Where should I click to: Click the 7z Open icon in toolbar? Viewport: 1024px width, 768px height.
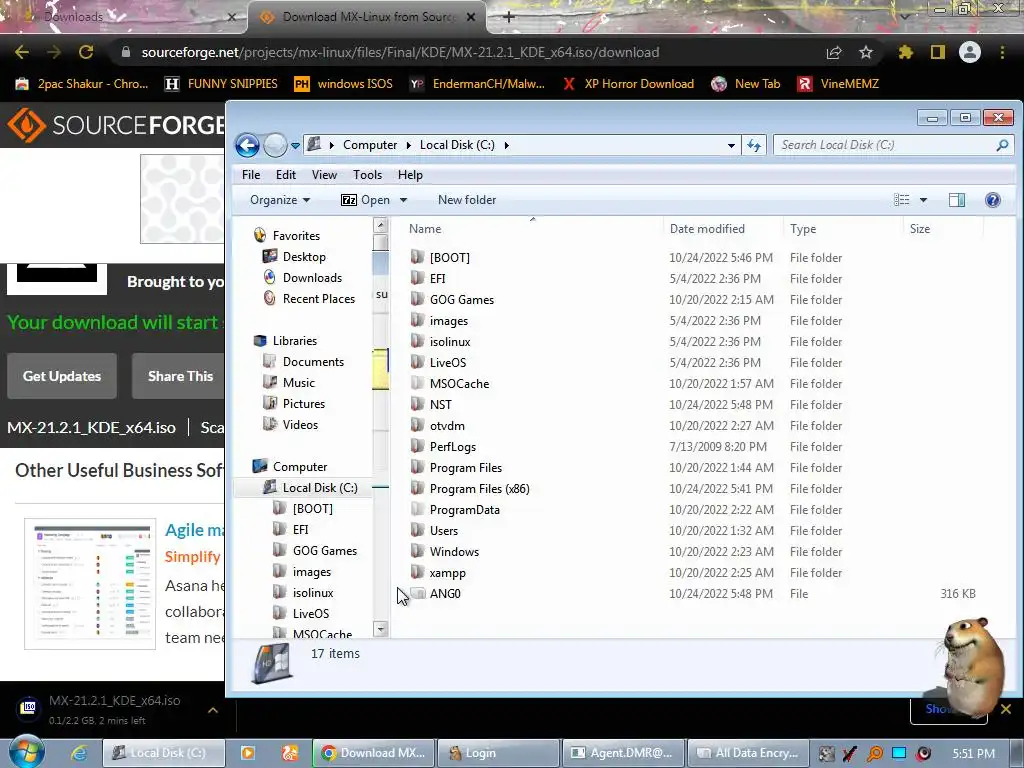pyautogui.click(x=349, y=200)
